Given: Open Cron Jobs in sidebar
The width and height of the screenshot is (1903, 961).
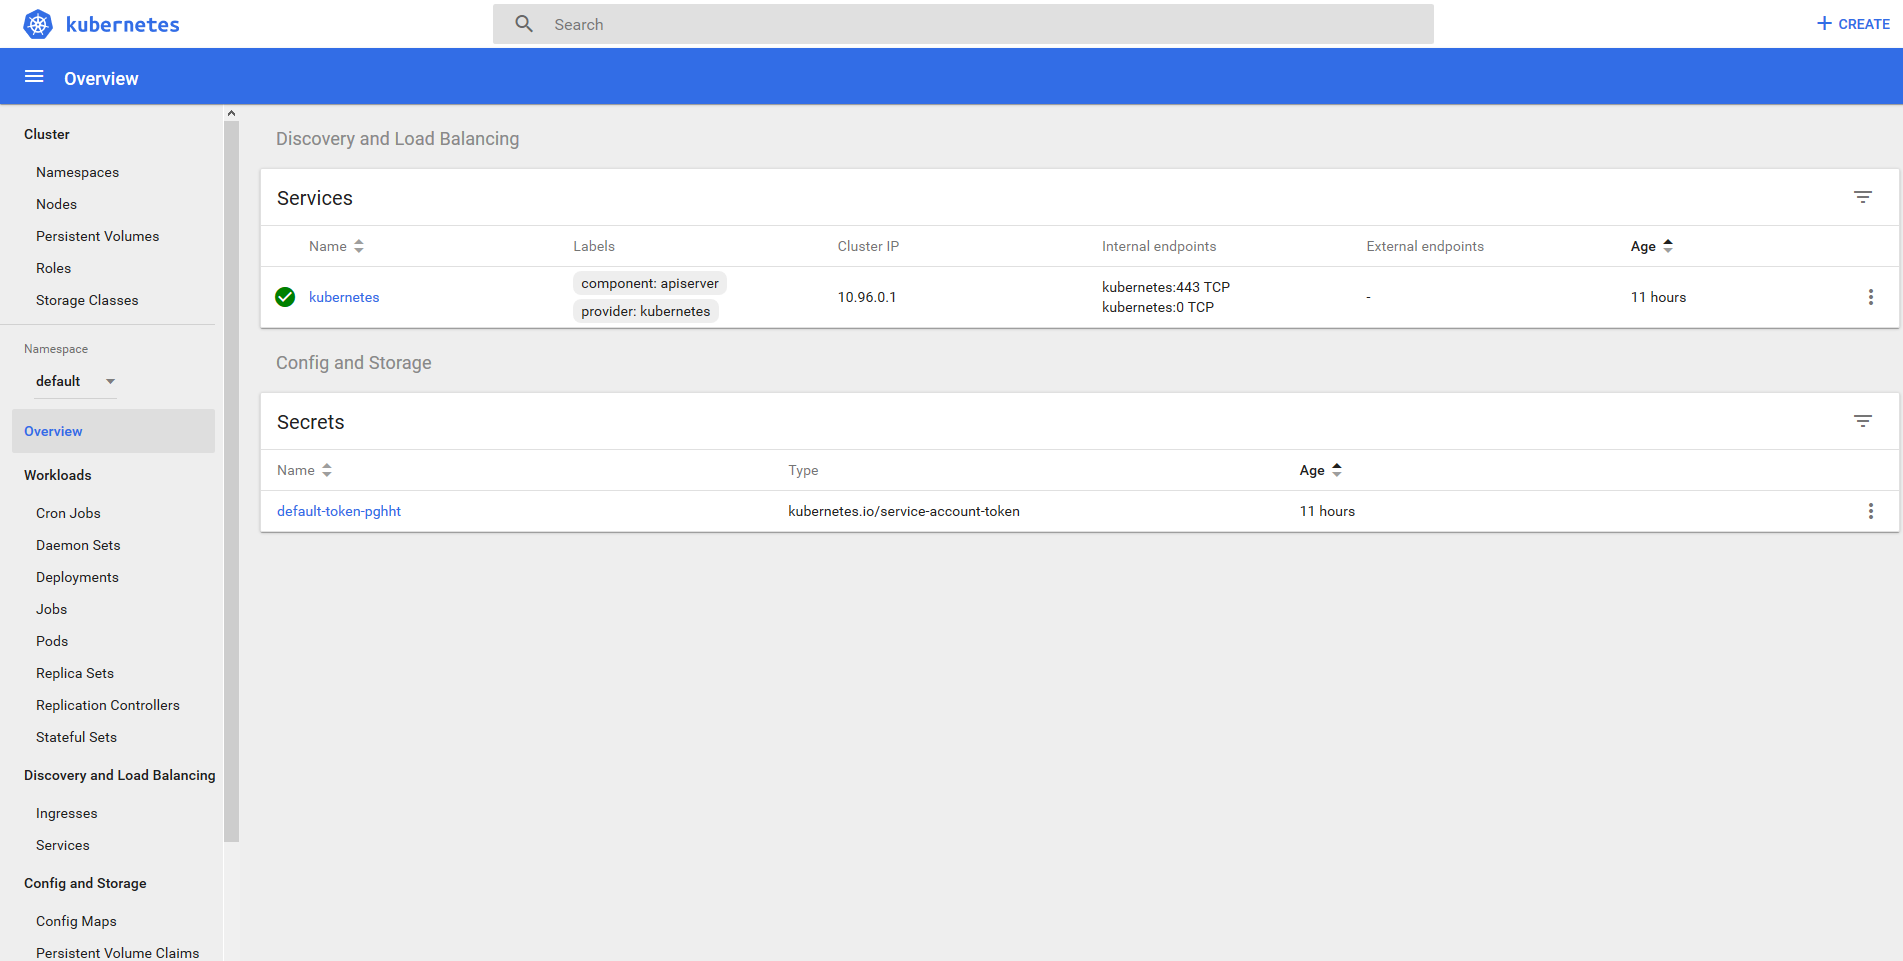Looking at the screenshot, I should [68, 513].
